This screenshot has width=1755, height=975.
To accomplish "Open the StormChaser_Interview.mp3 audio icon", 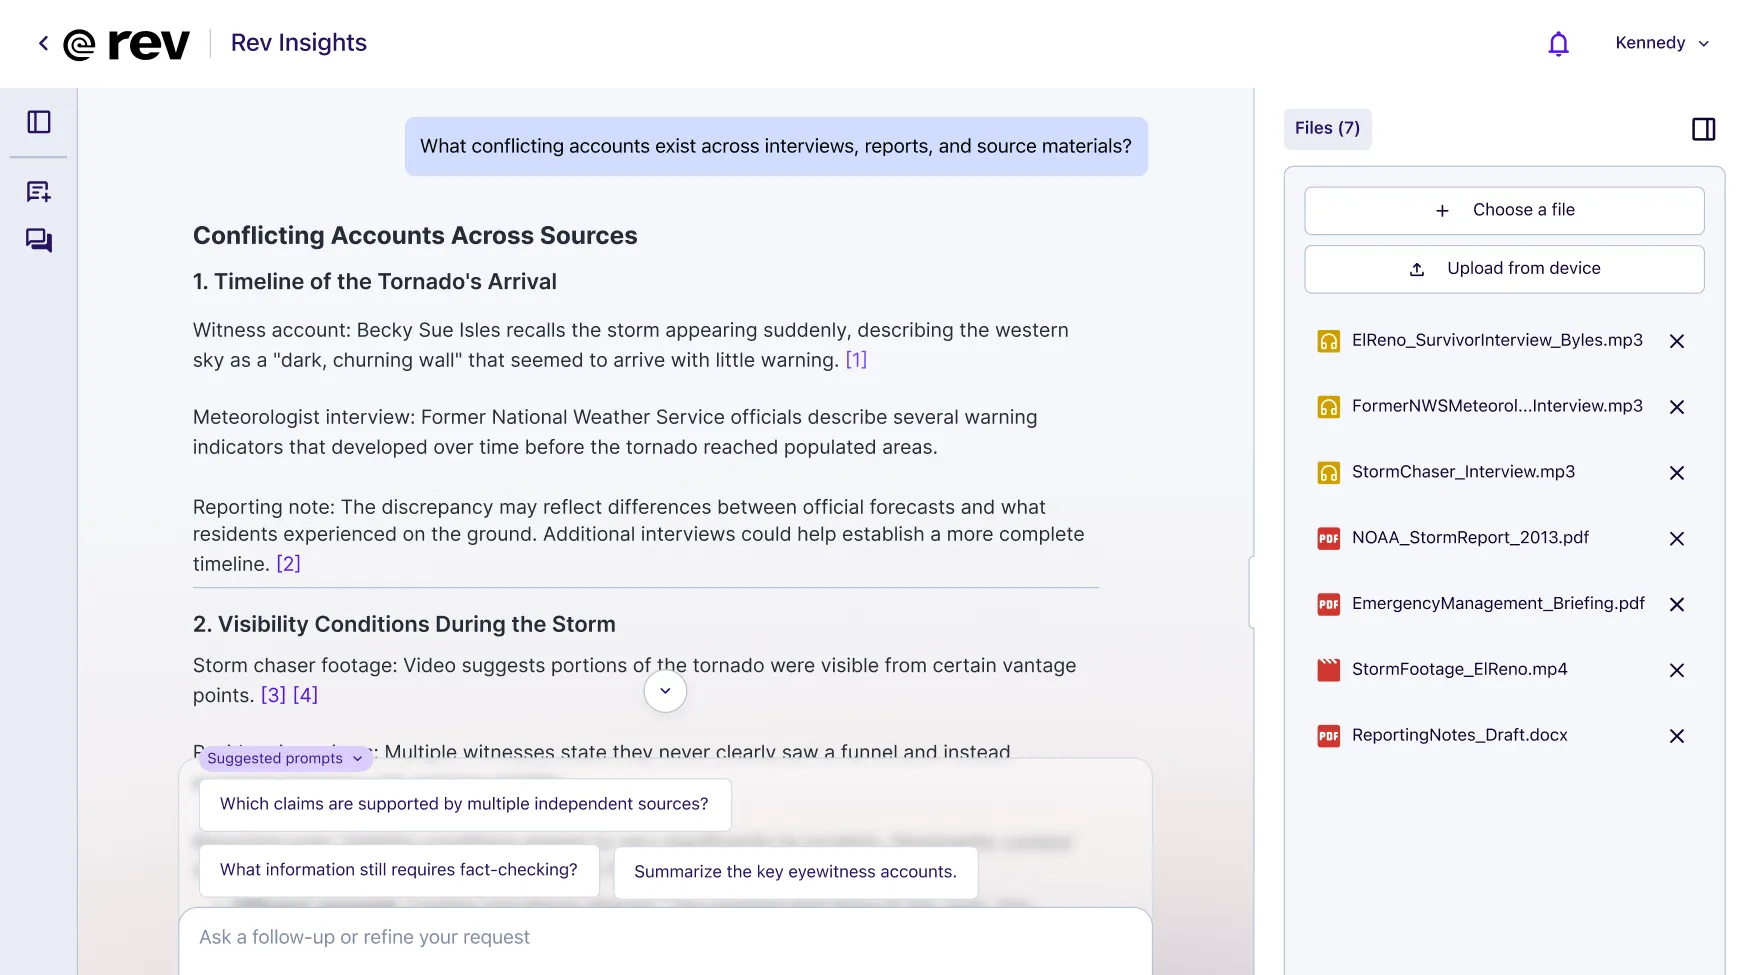I will (1328, 473).
